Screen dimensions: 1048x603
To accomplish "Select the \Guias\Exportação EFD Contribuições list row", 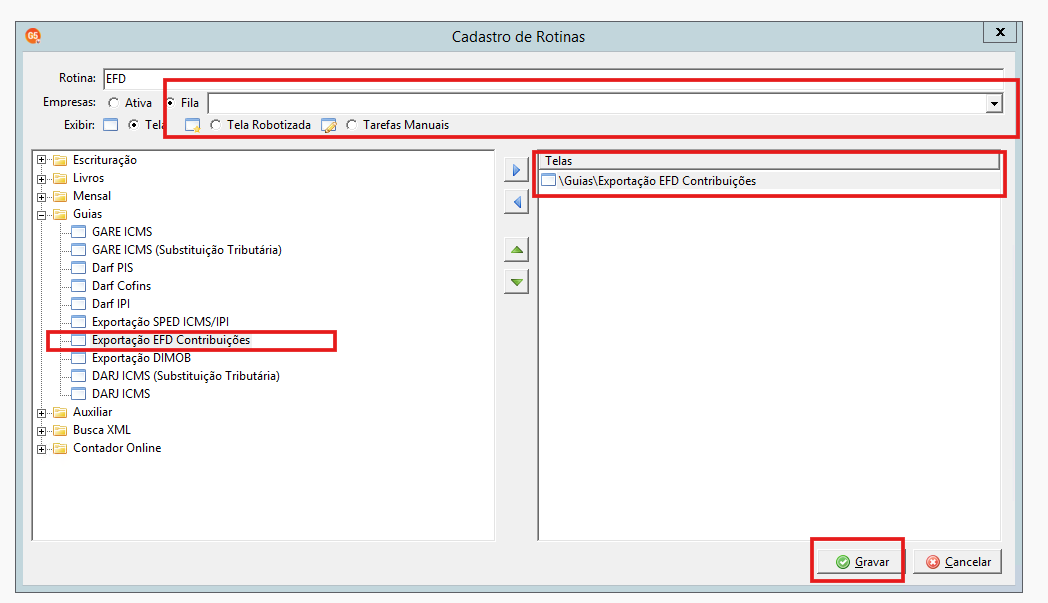I will coord(769,181).
